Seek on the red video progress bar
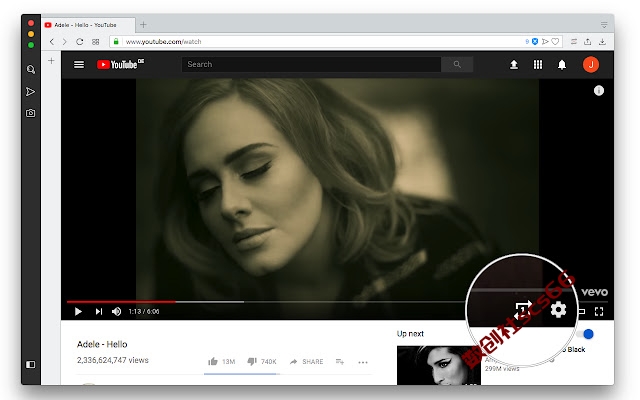 click(121, 302)
